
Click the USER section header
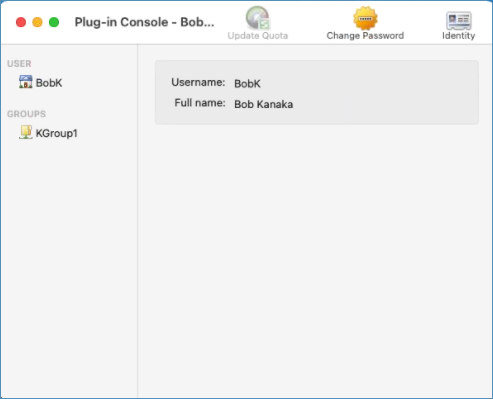[19, 64]
